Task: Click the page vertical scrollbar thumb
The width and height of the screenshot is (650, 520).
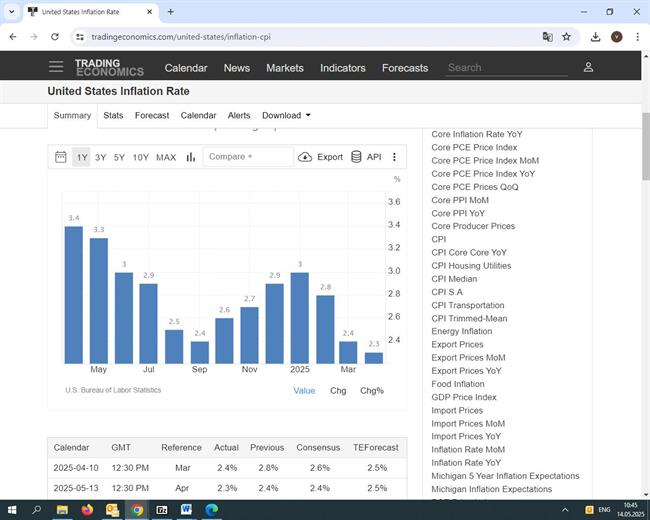Action: [646, 146]
